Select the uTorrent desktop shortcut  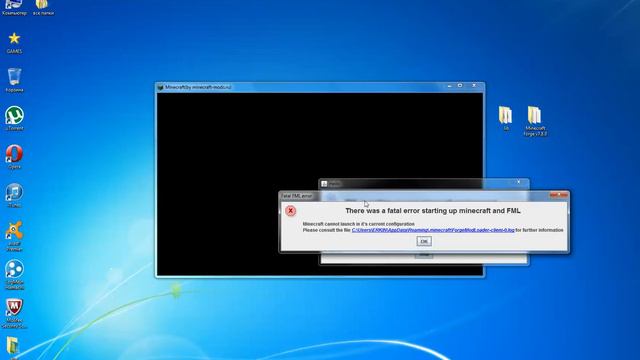[14, 118]
